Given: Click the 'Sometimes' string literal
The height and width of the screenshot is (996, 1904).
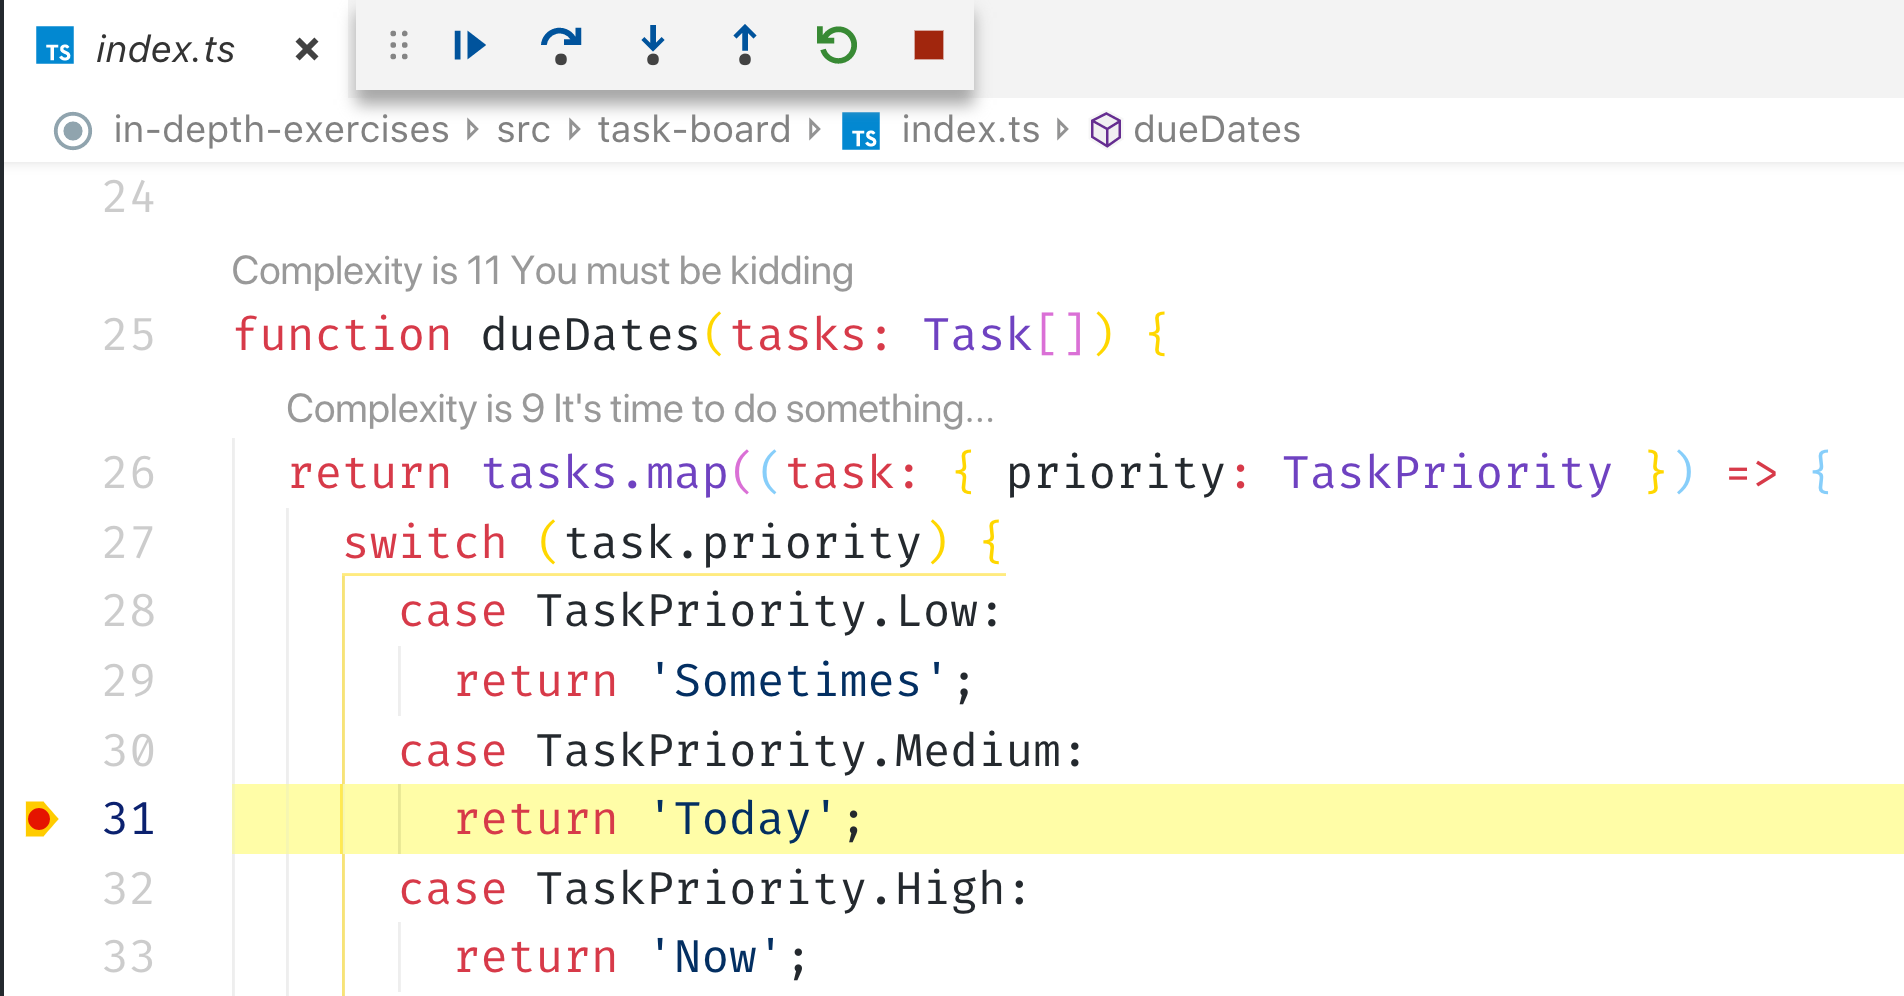Looking at the screenshot, I should click(x=797, y=681).
